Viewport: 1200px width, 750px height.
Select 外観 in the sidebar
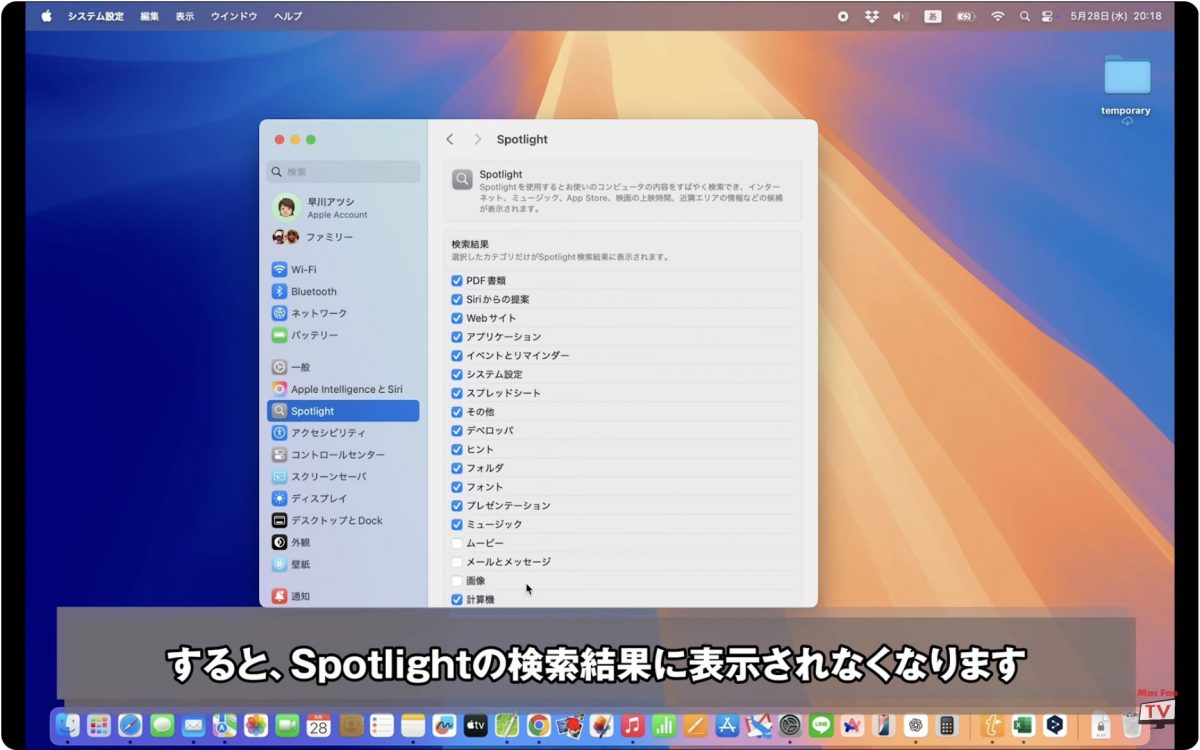click(x=343, y=542)
